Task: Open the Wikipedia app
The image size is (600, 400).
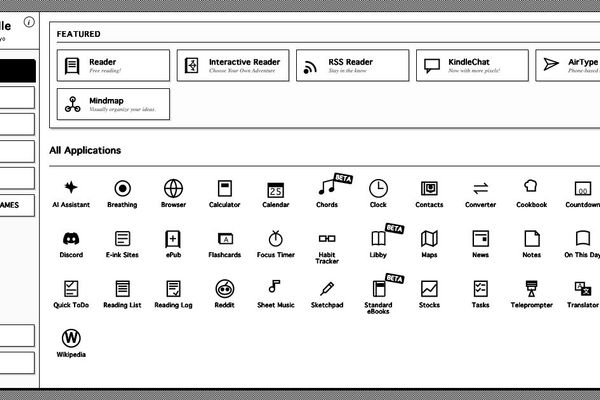Action: click(x=71, y=344)
